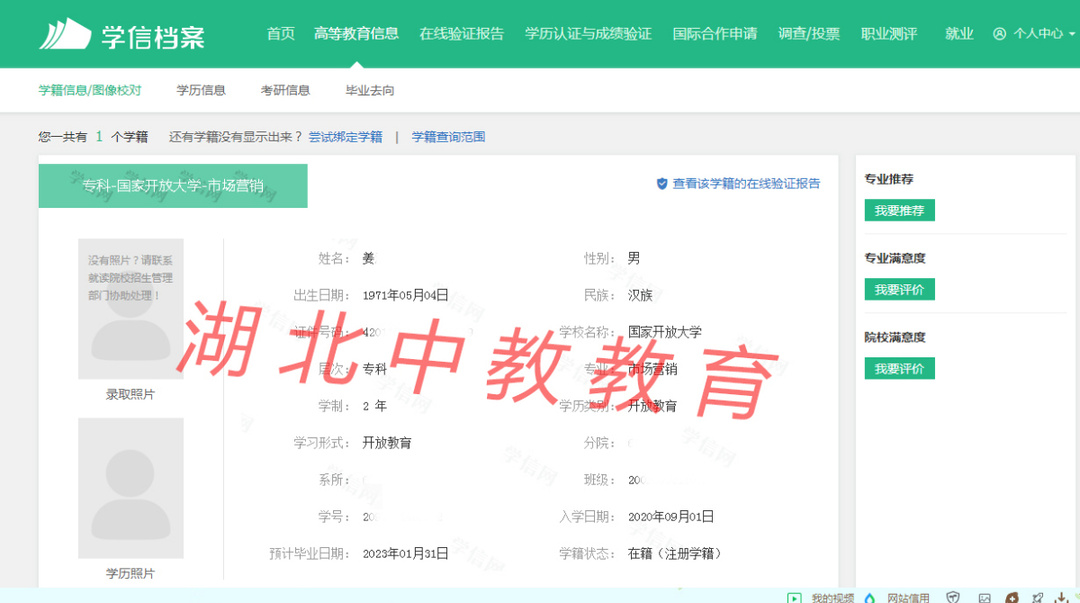Viewport: 1080px width, 603px height.
Task: Click the 学历照片 placeholder photo
Action: 131,488
